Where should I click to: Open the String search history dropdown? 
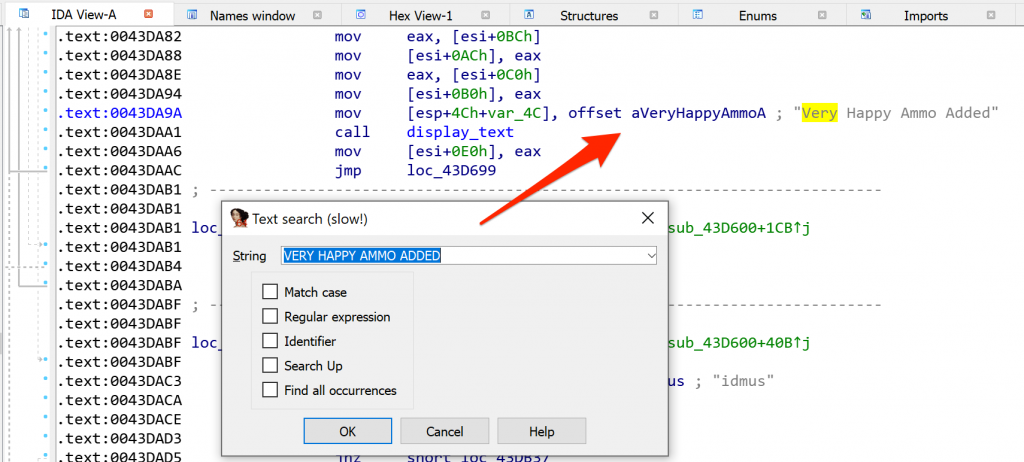652,256
